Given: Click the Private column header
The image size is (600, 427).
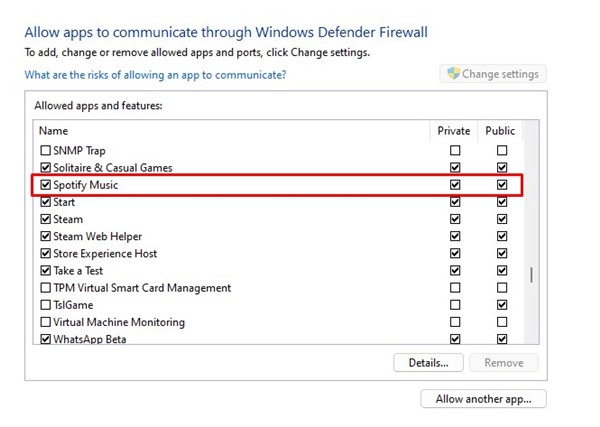Looking at the screenshot, I should tap(454, 130).
